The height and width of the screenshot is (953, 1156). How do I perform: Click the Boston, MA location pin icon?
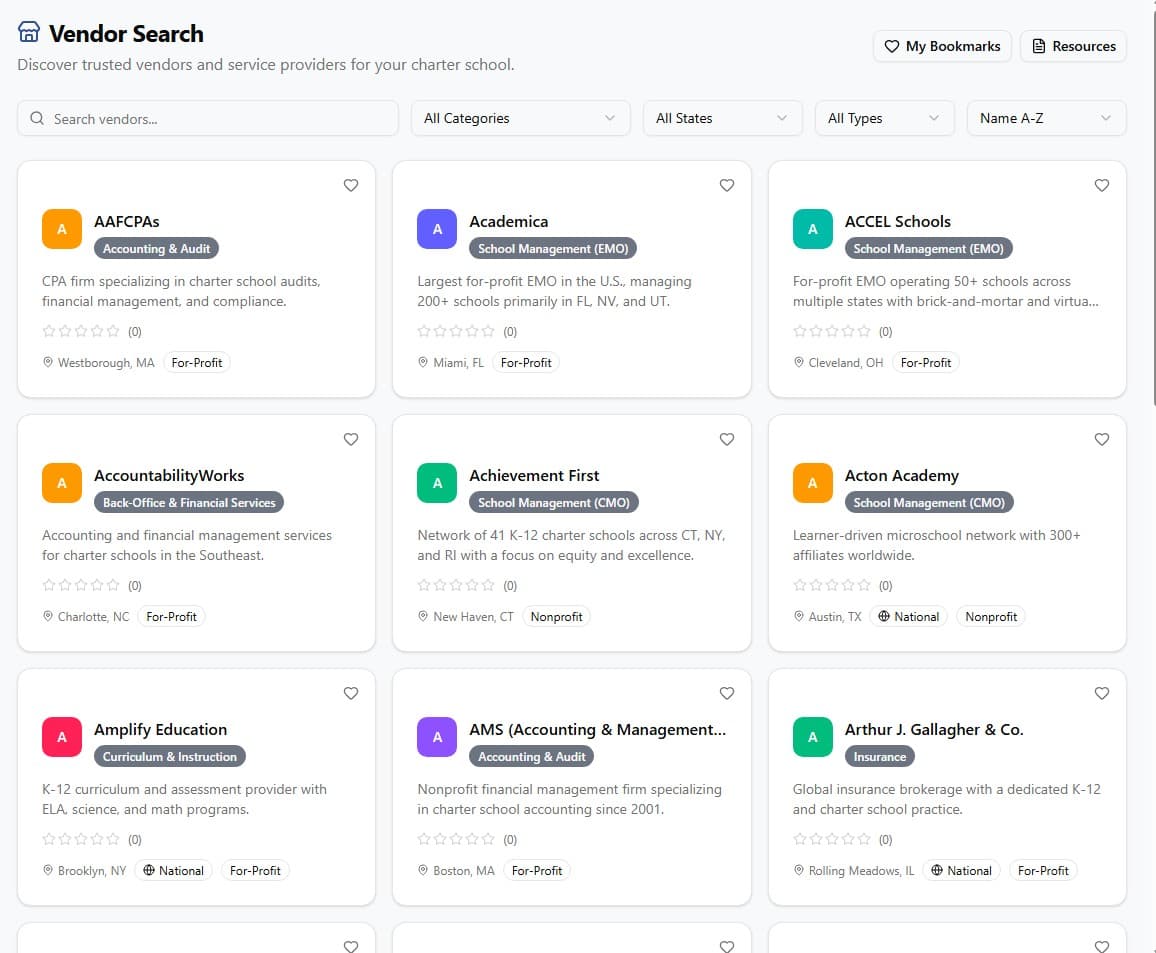[423, 870]
